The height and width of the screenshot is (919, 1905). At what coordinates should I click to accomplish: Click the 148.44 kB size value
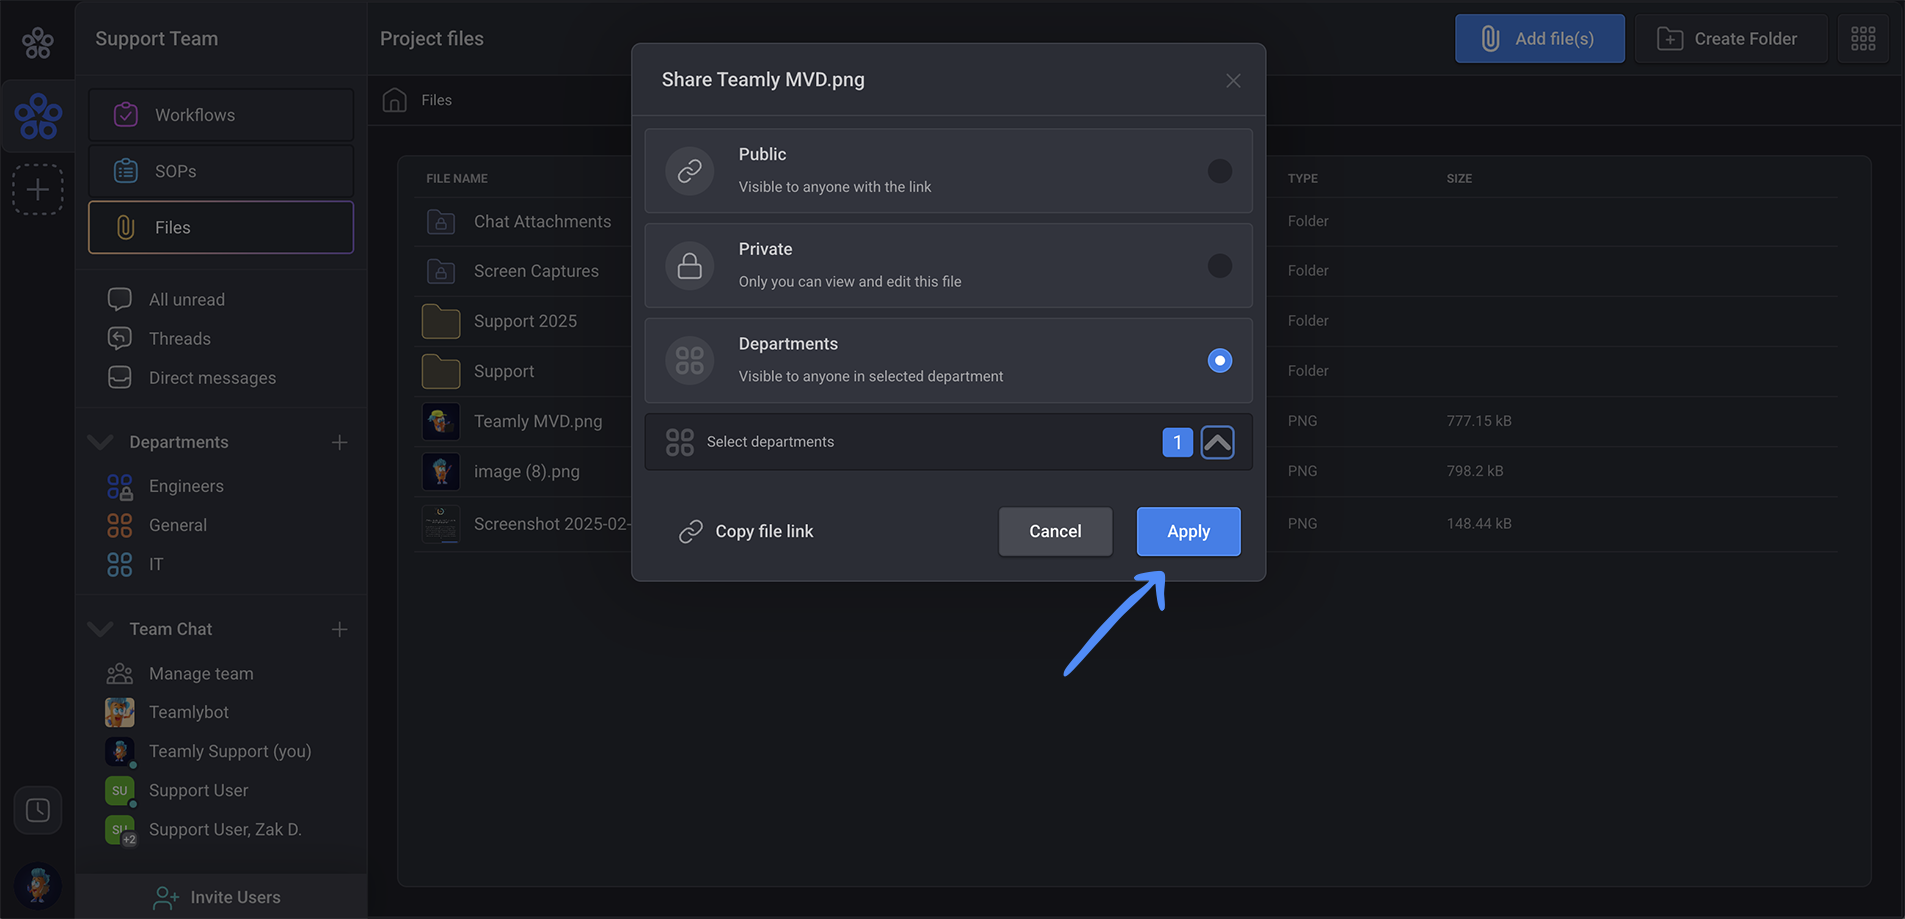point(1479,523)
